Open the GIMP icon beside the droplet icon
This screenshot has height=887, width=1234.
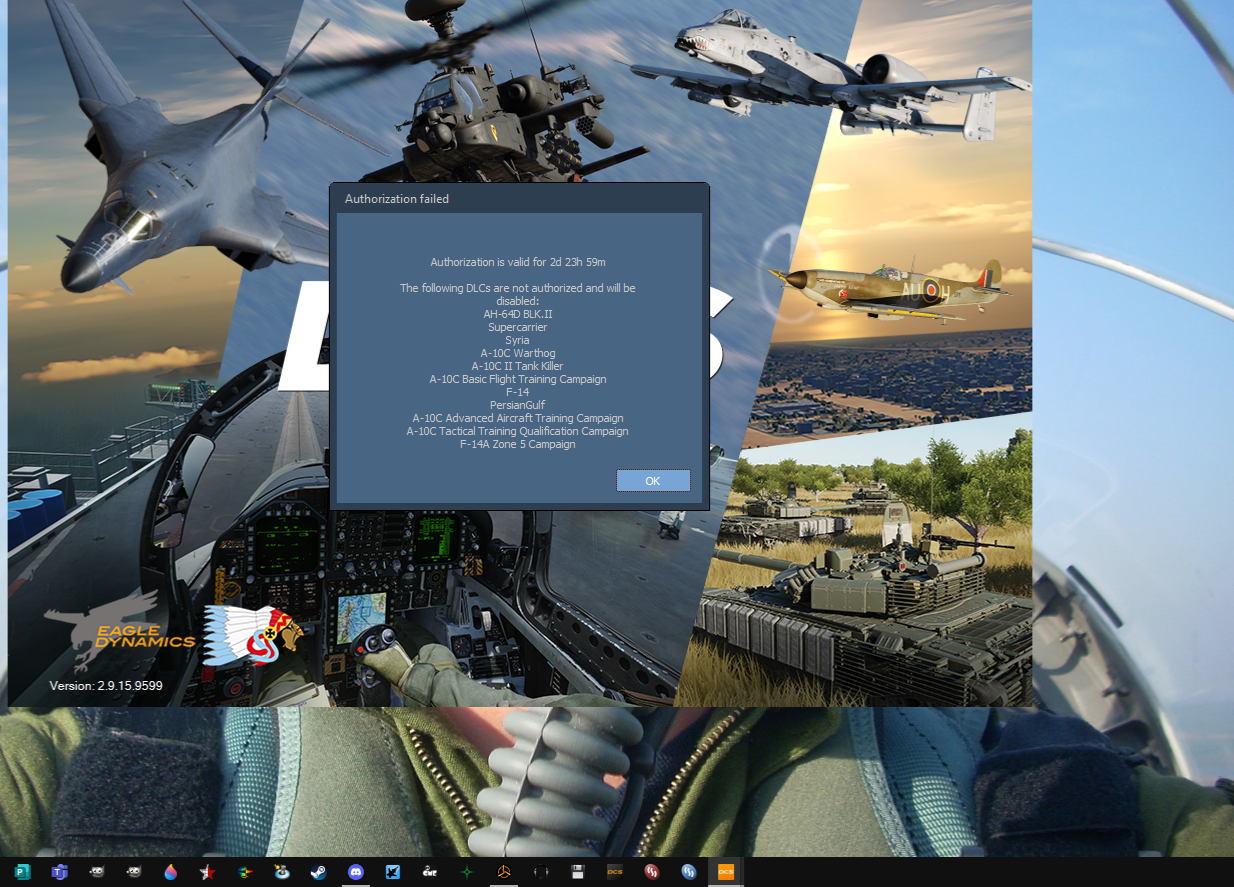[133, 872]
